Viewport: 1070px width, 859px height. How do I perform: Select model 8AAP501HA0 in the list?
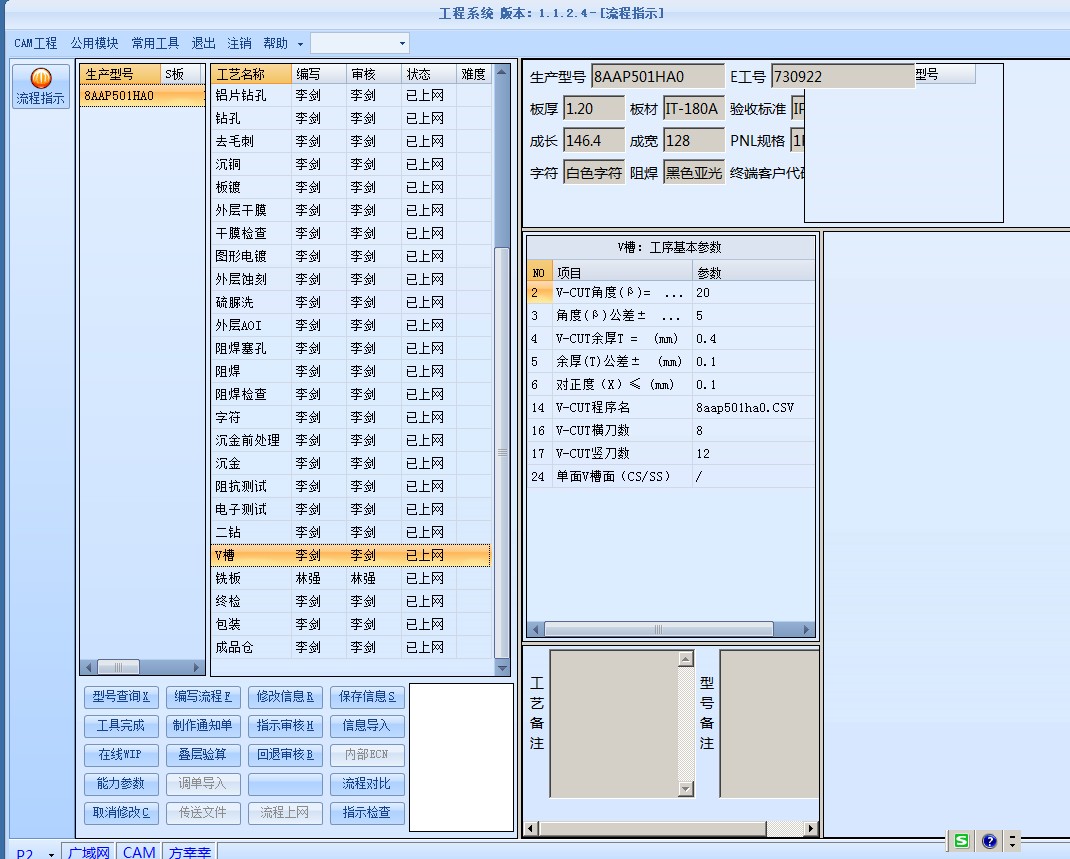click(142, 96)
